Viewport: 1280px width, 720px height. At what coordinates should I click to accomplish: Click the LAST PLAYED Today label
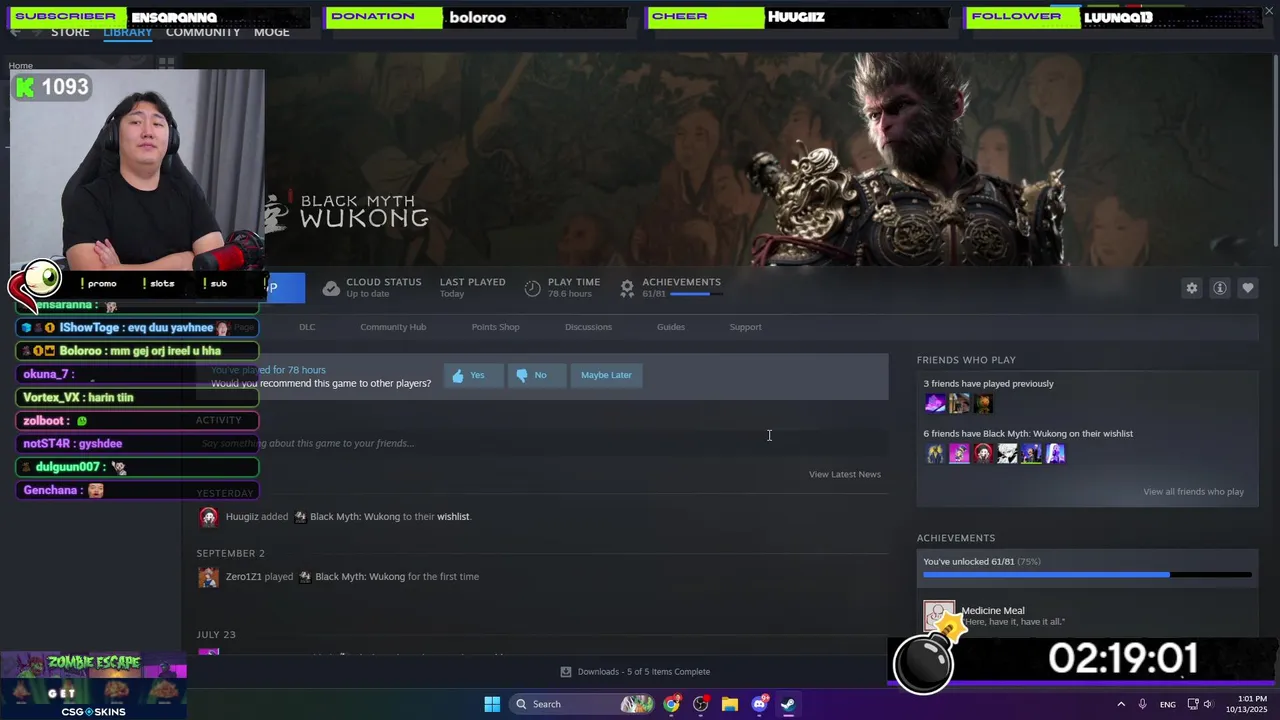click(x=472, y=288)
